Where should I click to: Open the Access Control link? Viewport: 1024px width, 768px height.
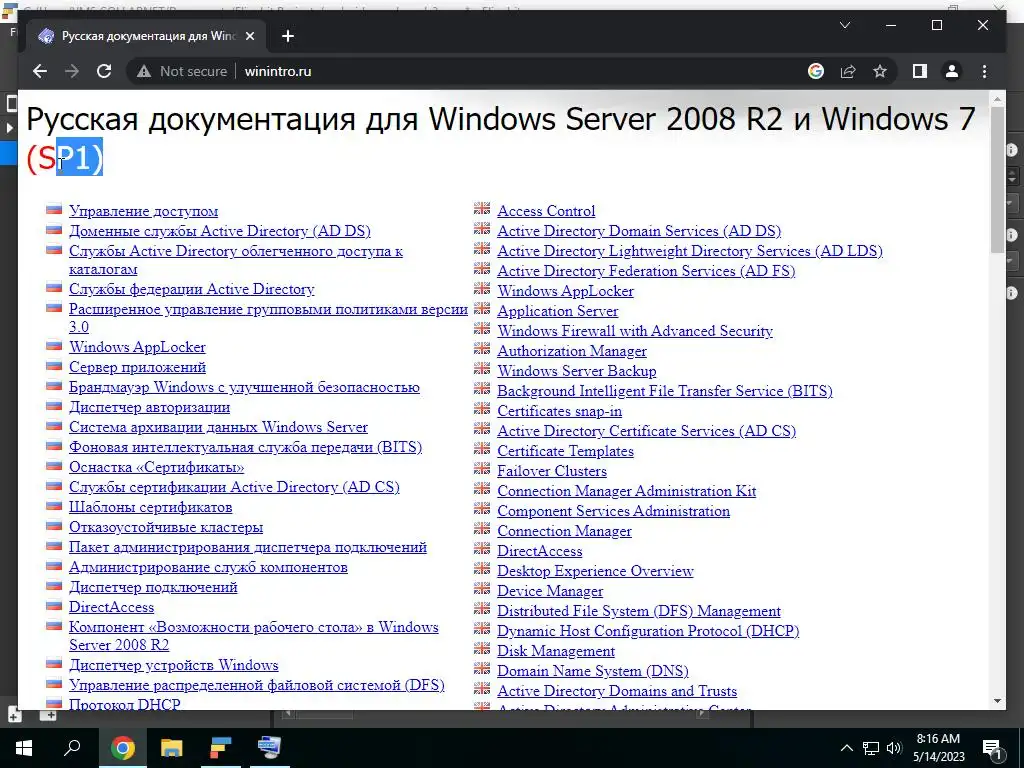(546, 211)
